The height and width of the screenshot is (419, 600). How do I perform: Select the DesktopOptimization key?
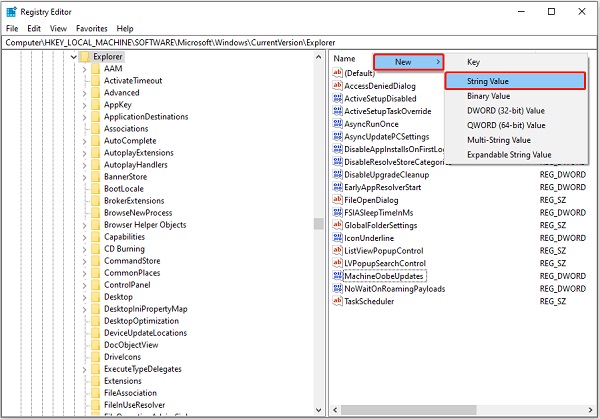pos(141,321)
